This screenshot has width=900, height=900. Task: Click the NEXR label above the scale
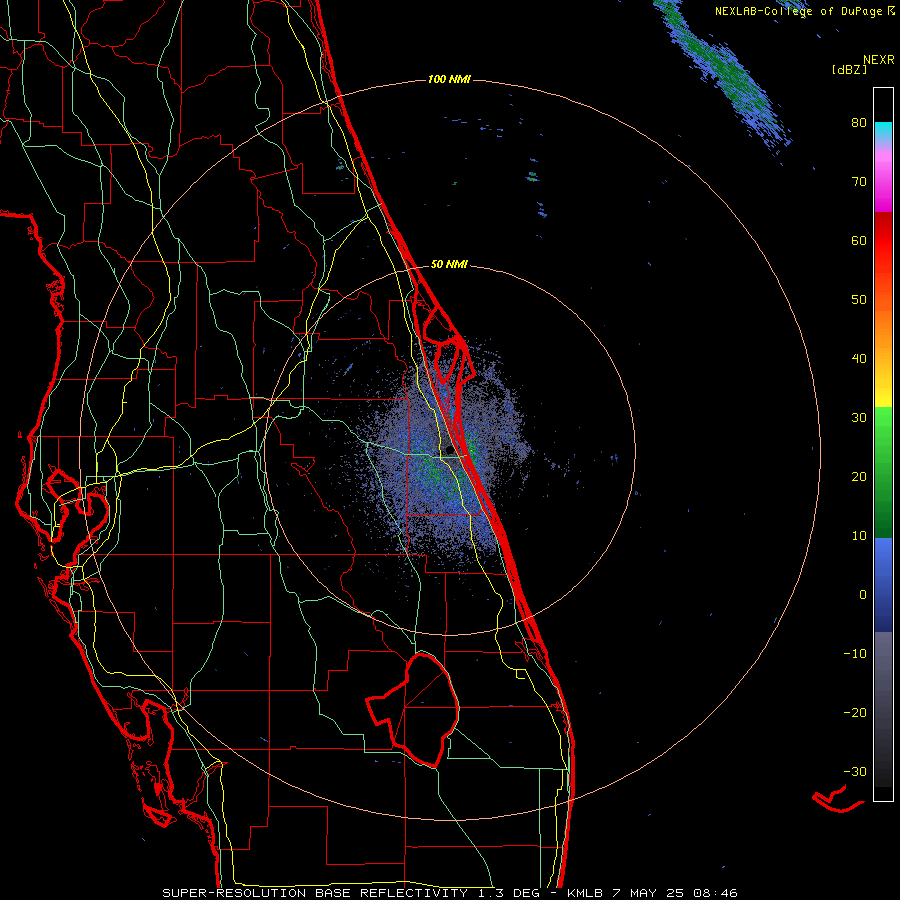pos(879,60)
